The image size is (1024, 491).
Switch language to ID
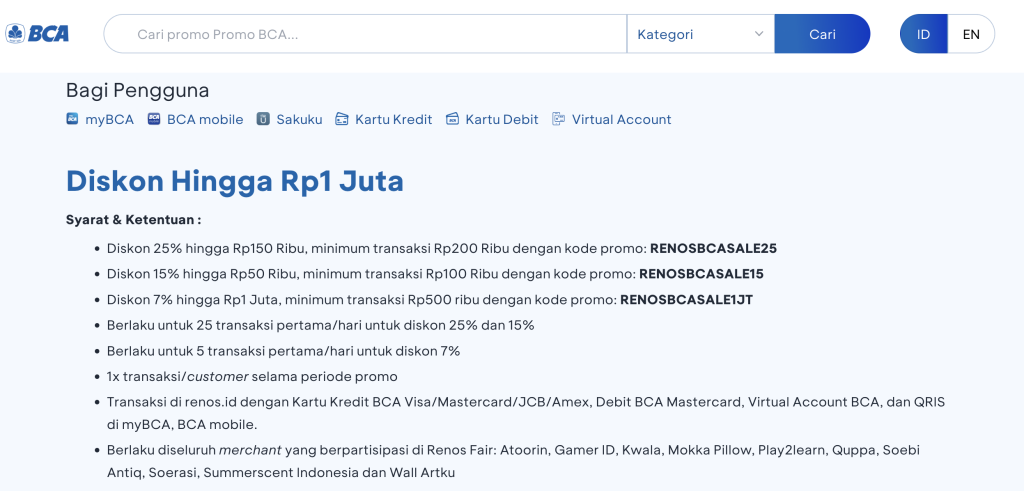coord(923,34)
